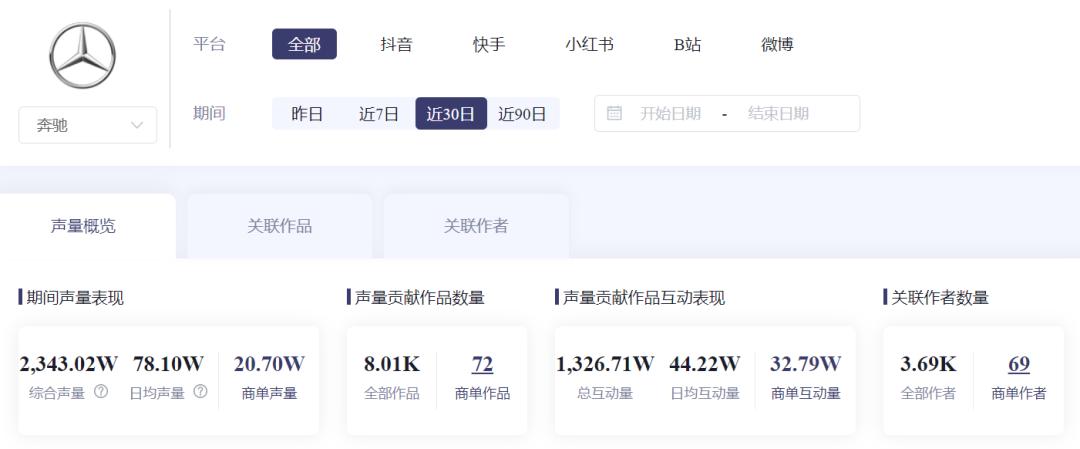Click the 2,343.02W 综合声量 value
The width and height of the screenshot is (1080, 449).
tap(69, 364)
